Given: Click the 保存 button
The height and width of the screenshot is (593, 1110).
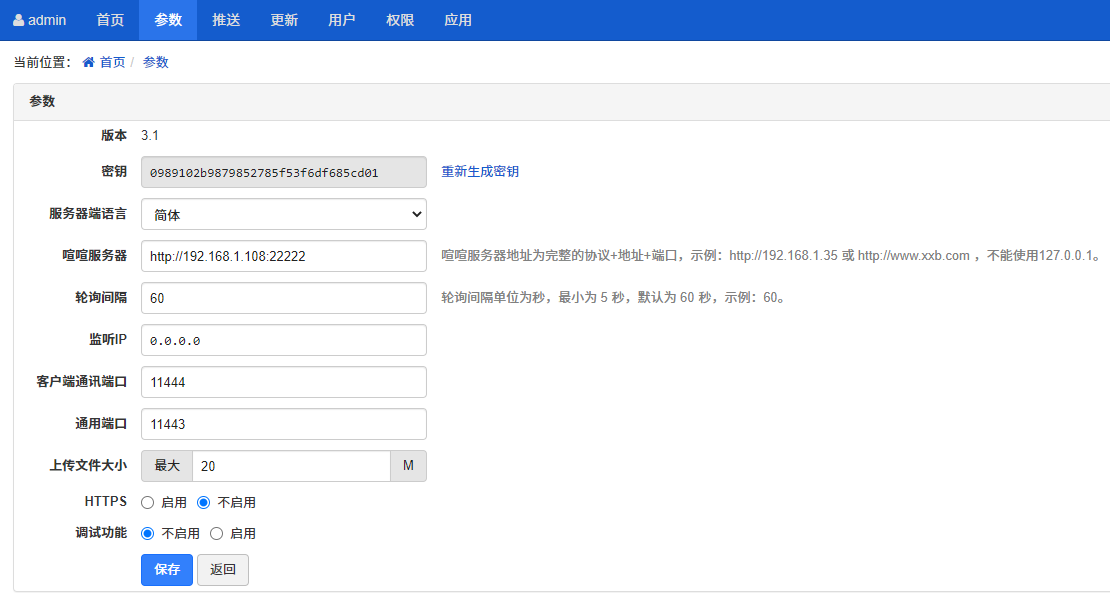Looking at the screenshot, I should pyautogui.click(x=167, y=570).
